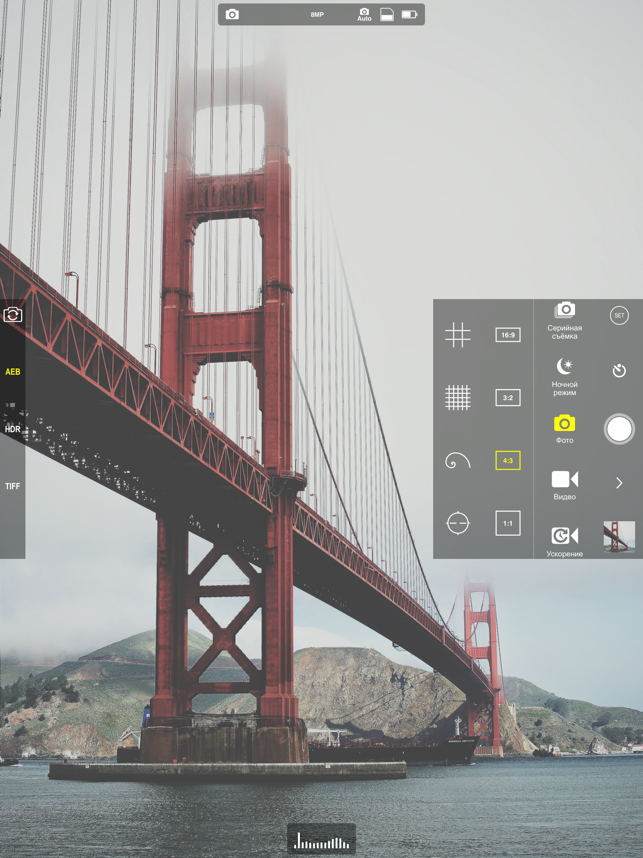Enable HDR capture mode
643x858 pixels.
click(x=13, y=429)
